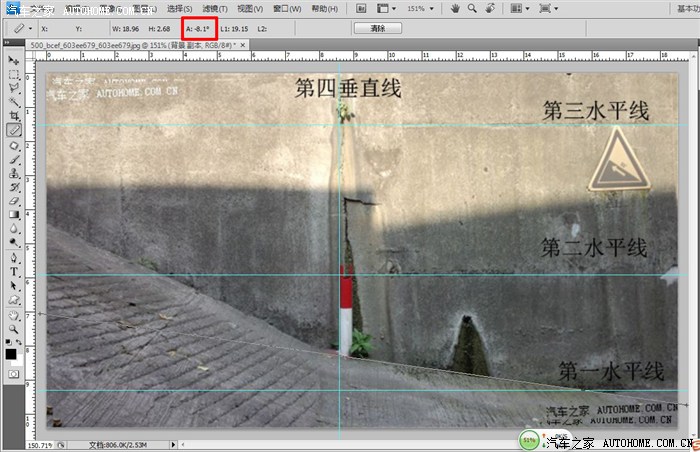Click Zoom tool in application bar
Image resolution: width=700 pixels, height=452 pixels.
(472, 8)
